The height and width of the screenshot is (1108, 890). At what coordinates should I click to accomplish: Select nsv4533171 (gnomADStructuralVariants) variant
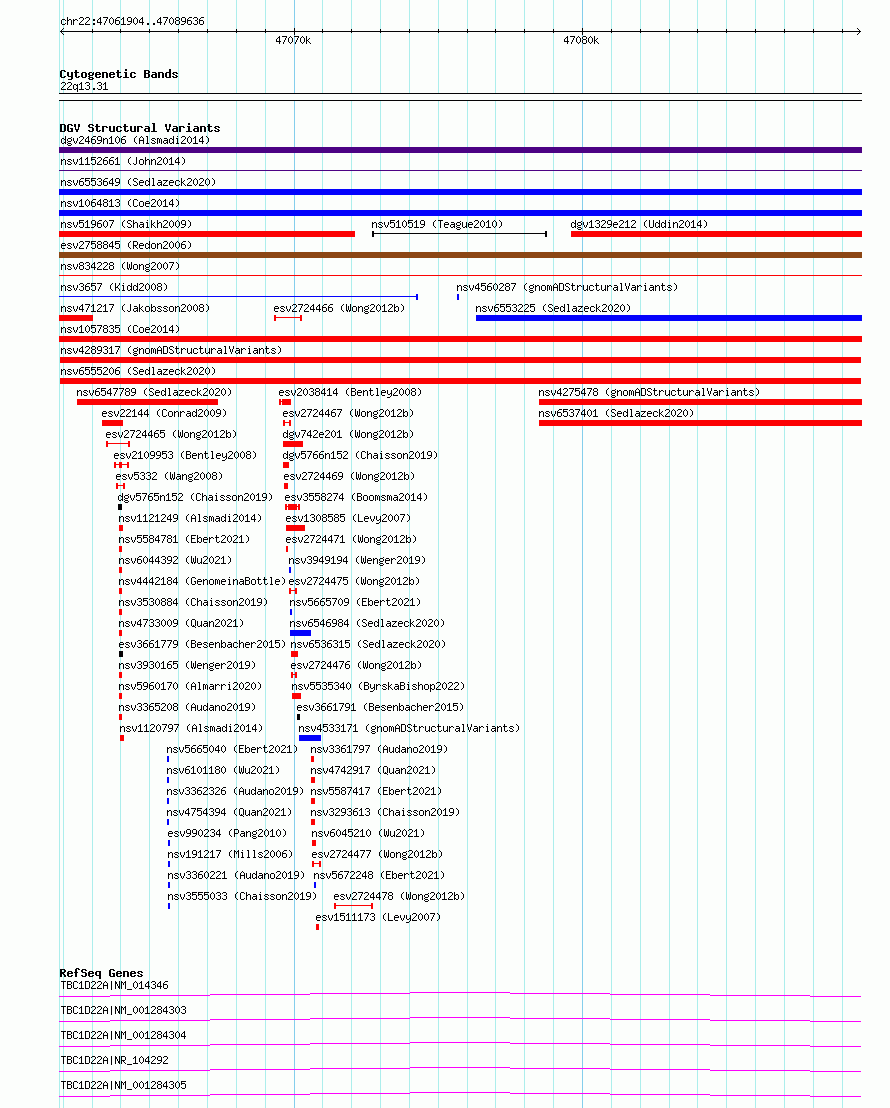(x=409, y=729)
